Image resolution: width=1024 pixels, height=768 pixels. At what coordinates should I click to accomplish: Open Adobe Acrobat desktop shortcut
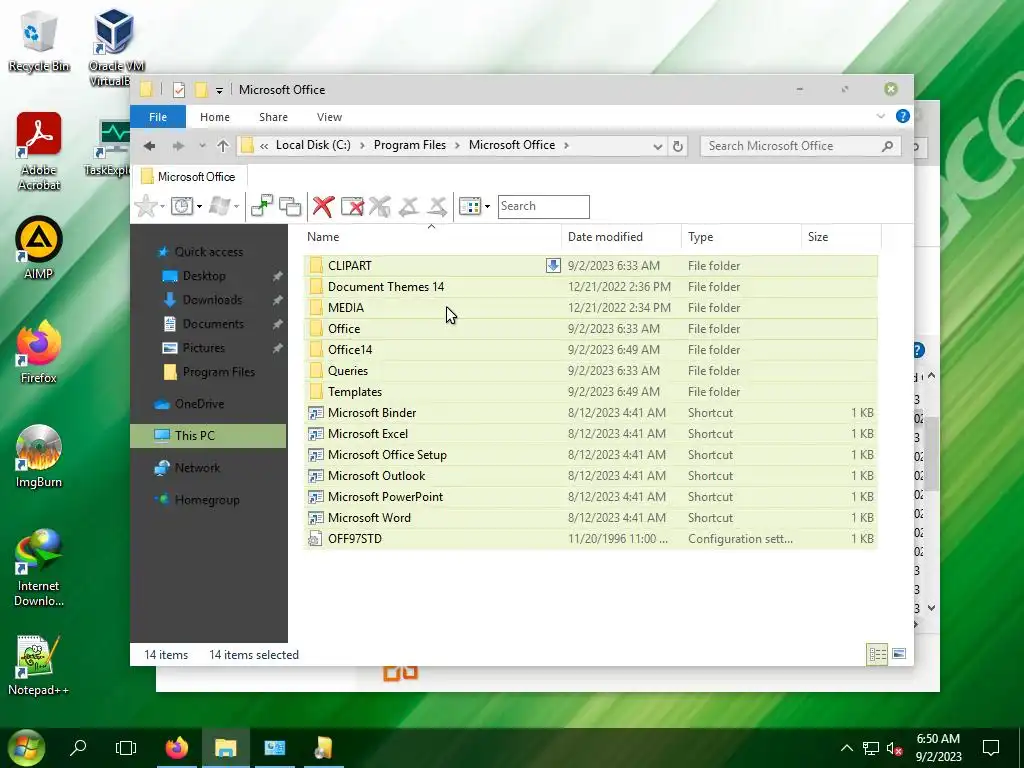(x=39, y=151)
